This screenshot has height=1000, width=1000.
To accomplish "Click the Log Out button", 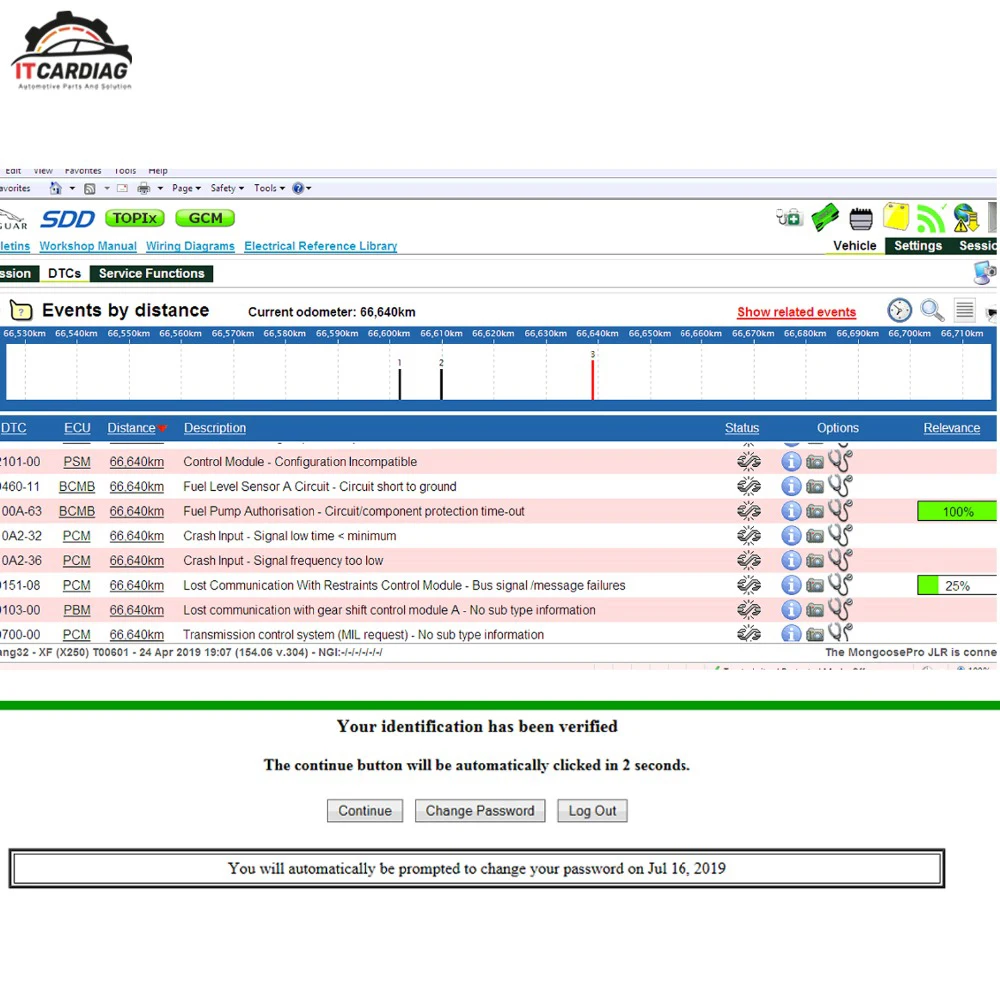I will click(592, 811).
